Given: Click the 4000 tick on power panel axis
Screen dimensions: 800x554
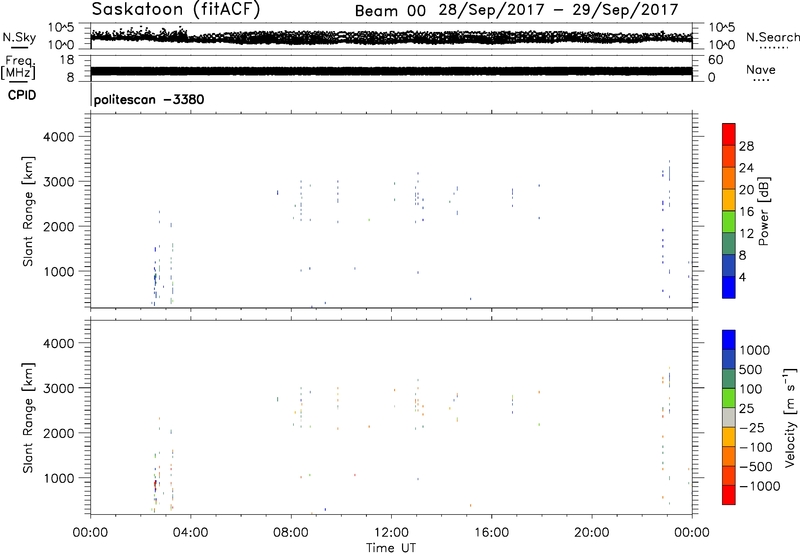Looking at the screenshot, I should pos(59,137).
